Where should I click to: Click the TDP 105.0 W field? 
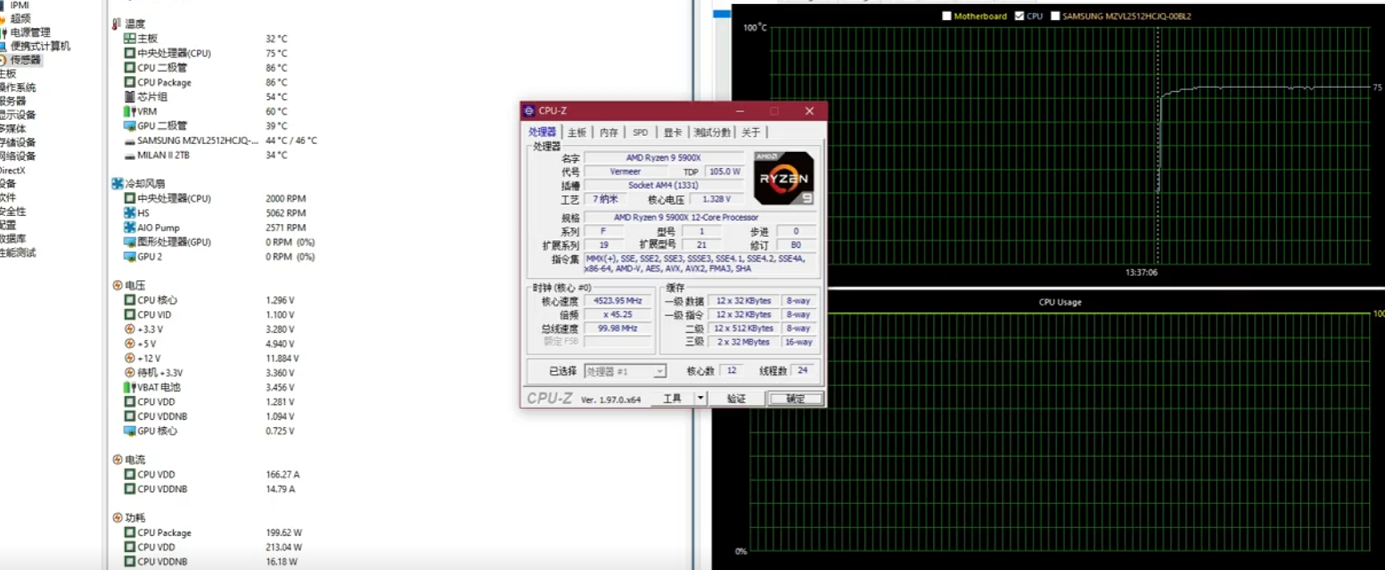[724, 172]
